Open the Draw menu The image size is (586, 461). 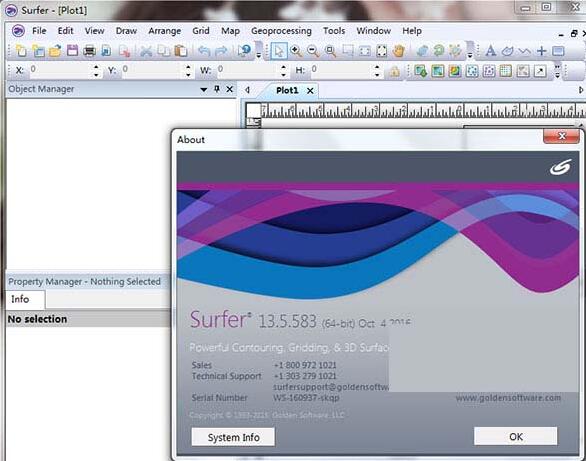point(126,31)
